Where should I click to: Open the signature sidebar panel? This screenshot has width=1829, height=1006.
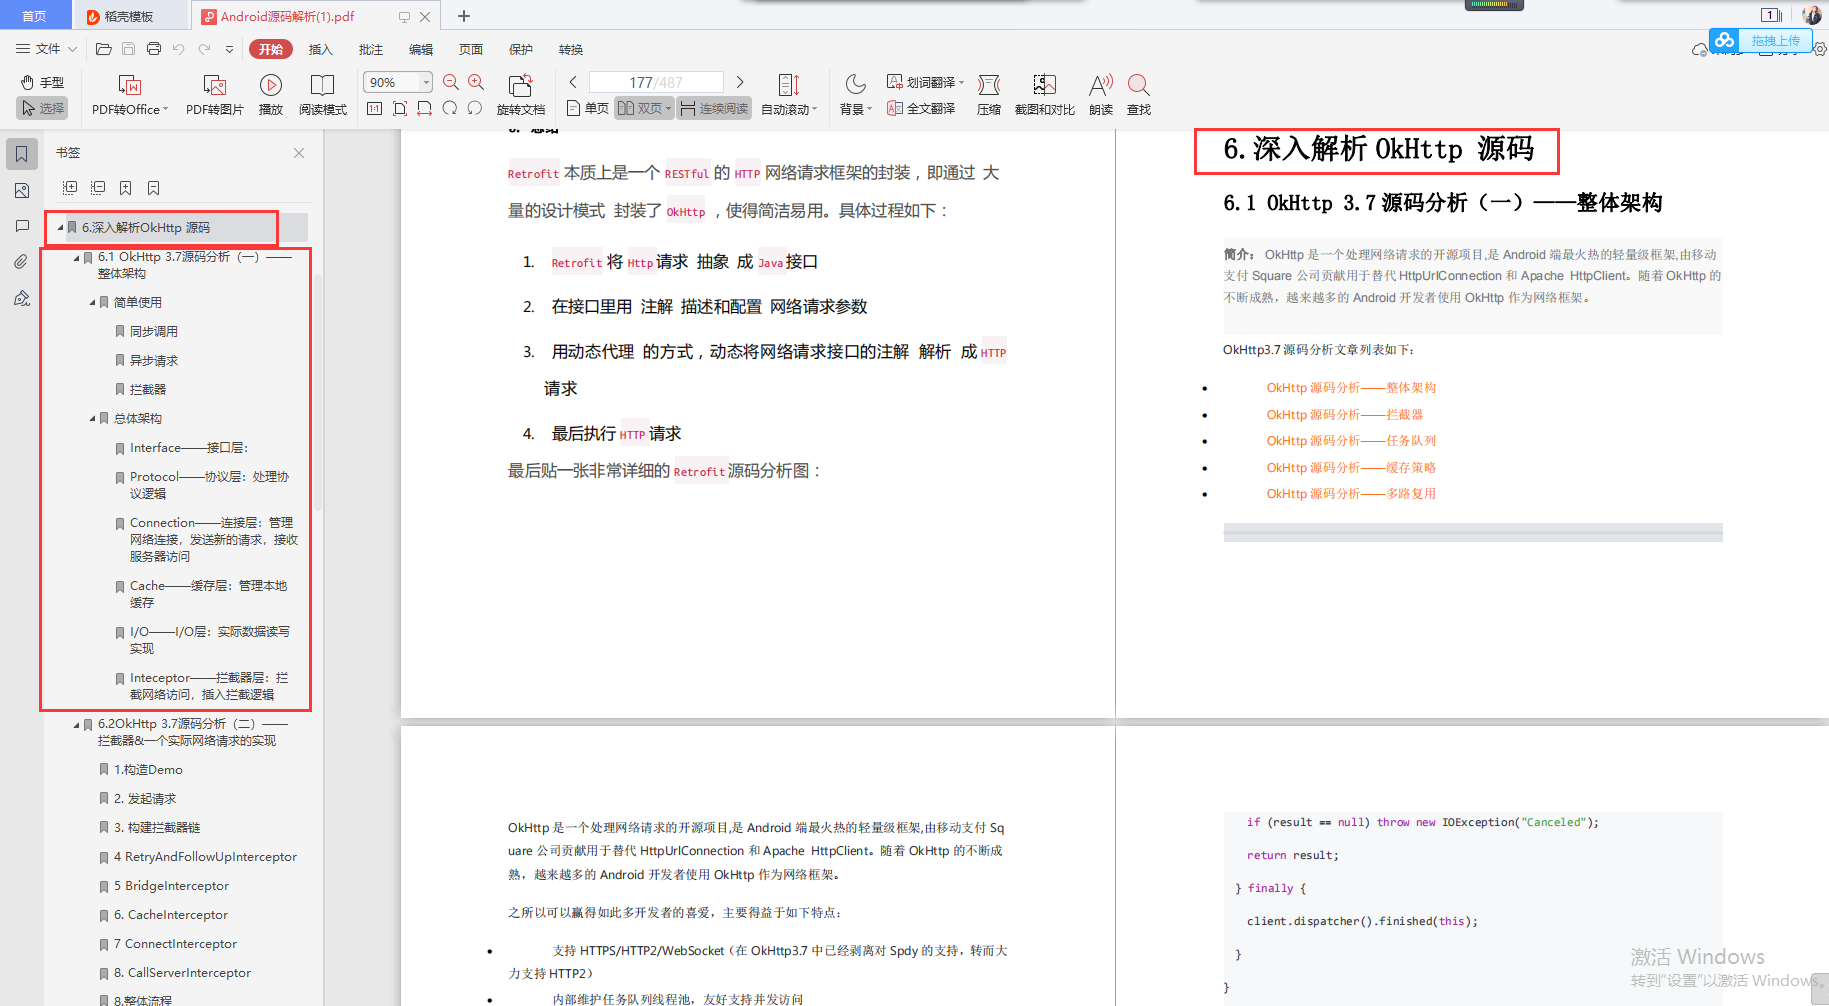(x=21, y=298)
